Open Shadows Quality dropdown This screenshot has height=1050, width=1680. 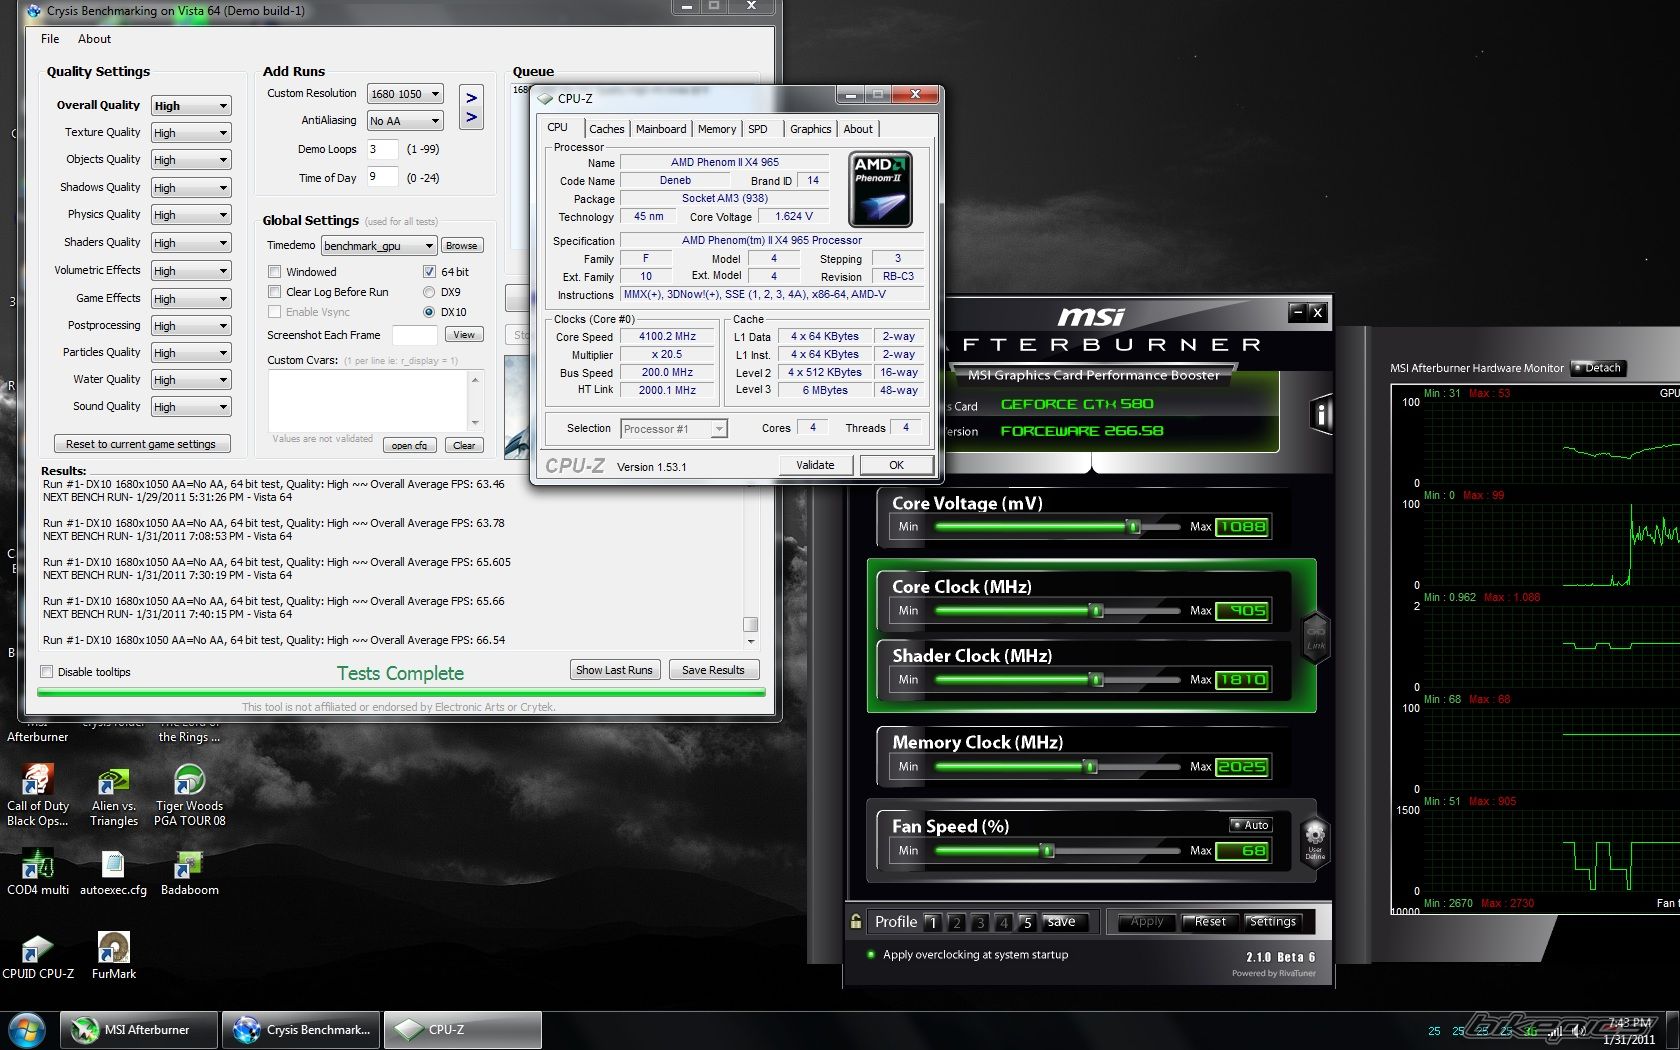coord(191,188)
